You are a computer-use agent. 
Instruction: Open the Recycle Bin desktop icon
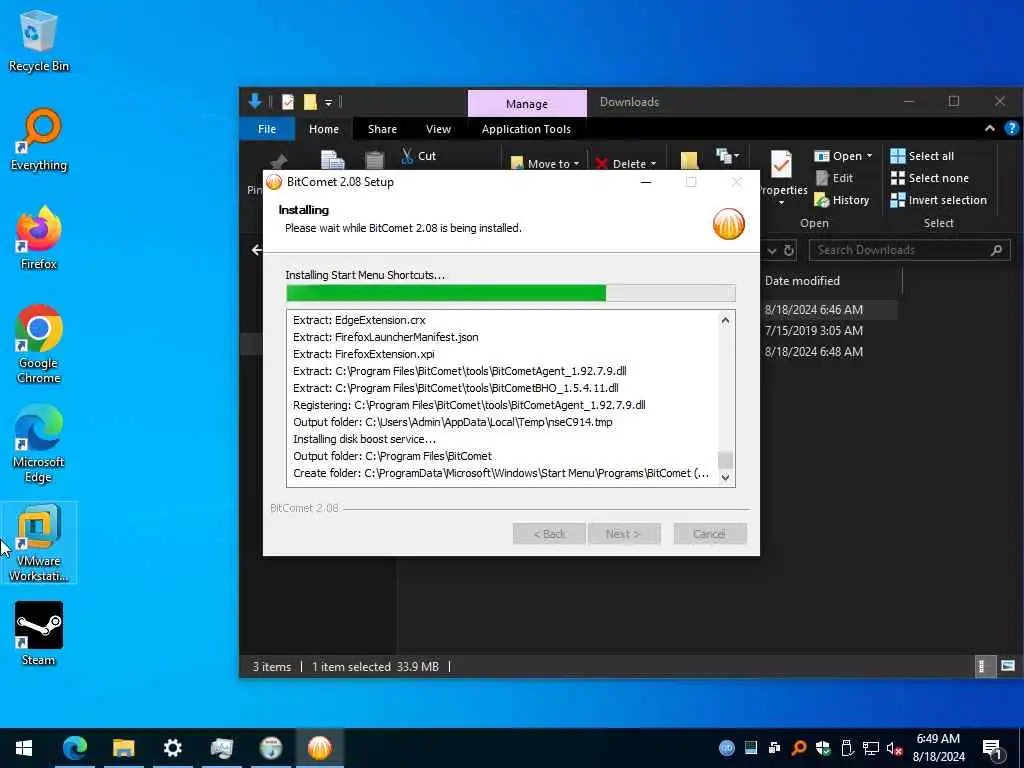[x=39, y=41]
